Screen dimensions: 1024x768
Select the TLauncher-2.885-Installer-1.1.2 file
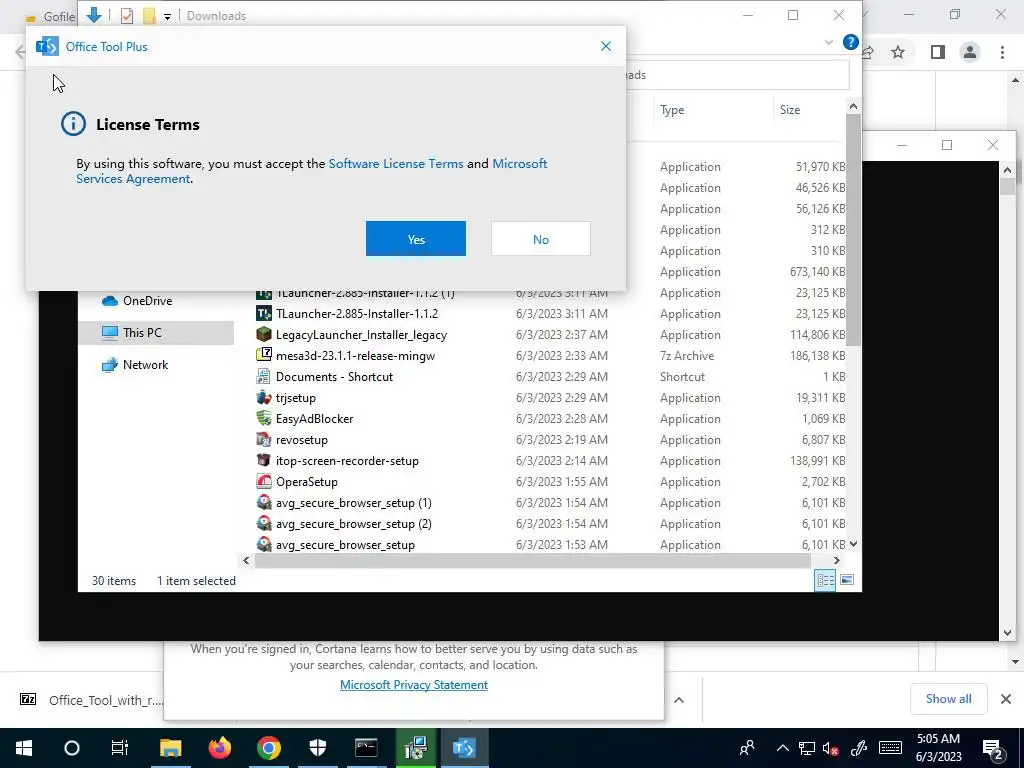coord(357,314)
